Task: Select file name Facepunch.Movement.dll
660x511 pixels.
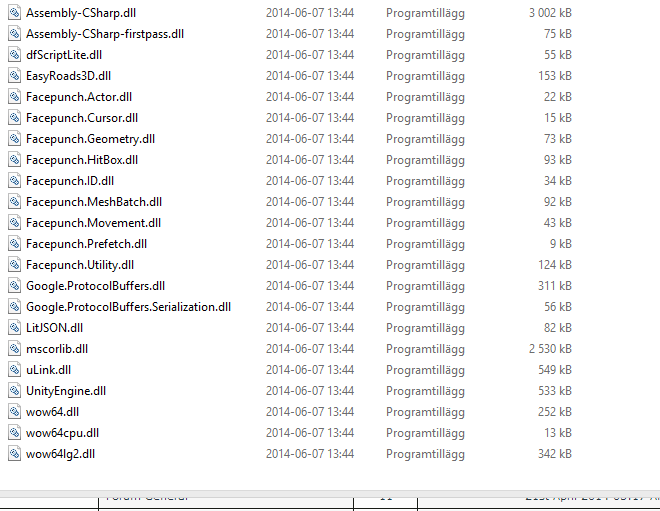Action: click(x=93, y=223)
